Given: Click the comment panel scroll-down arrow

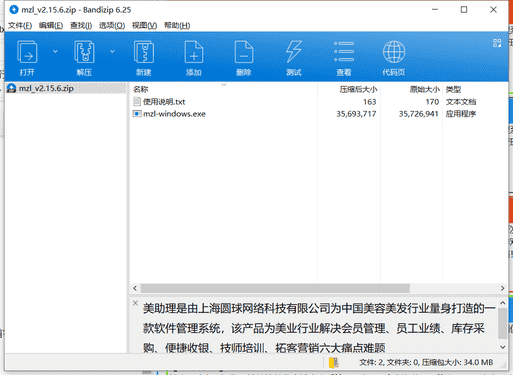Looking at the screenshot, I should coord(503,347).
